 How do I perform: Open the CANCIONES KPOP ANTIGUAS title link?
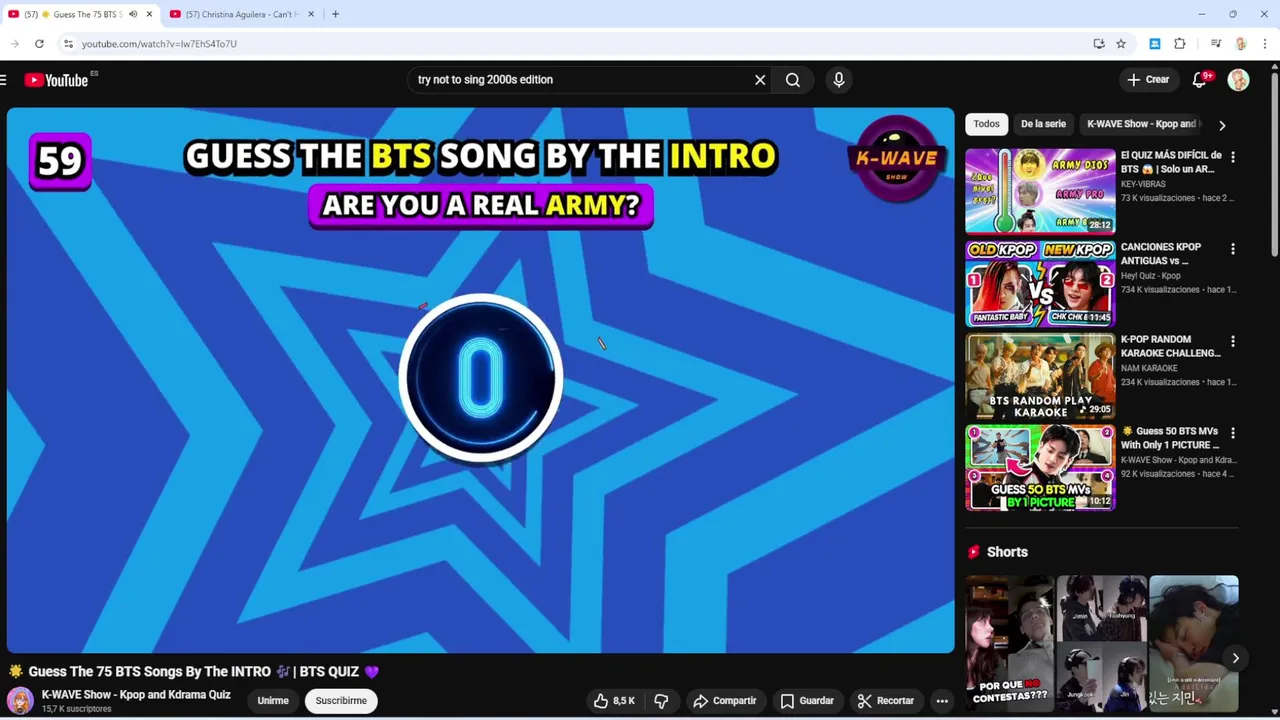pyautogui.click(x=1160, y=254)
